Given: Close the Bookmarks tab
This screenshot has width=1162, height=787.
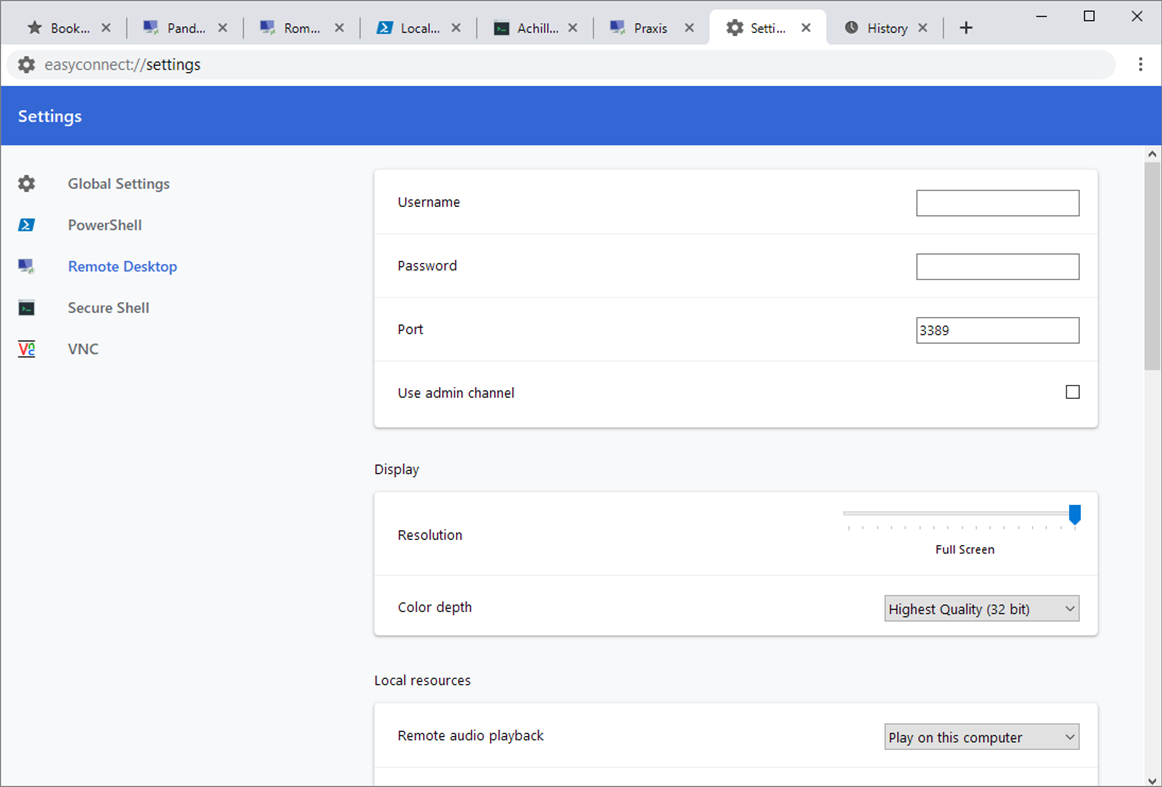Looking at the screenshot, I should [106, 28].
